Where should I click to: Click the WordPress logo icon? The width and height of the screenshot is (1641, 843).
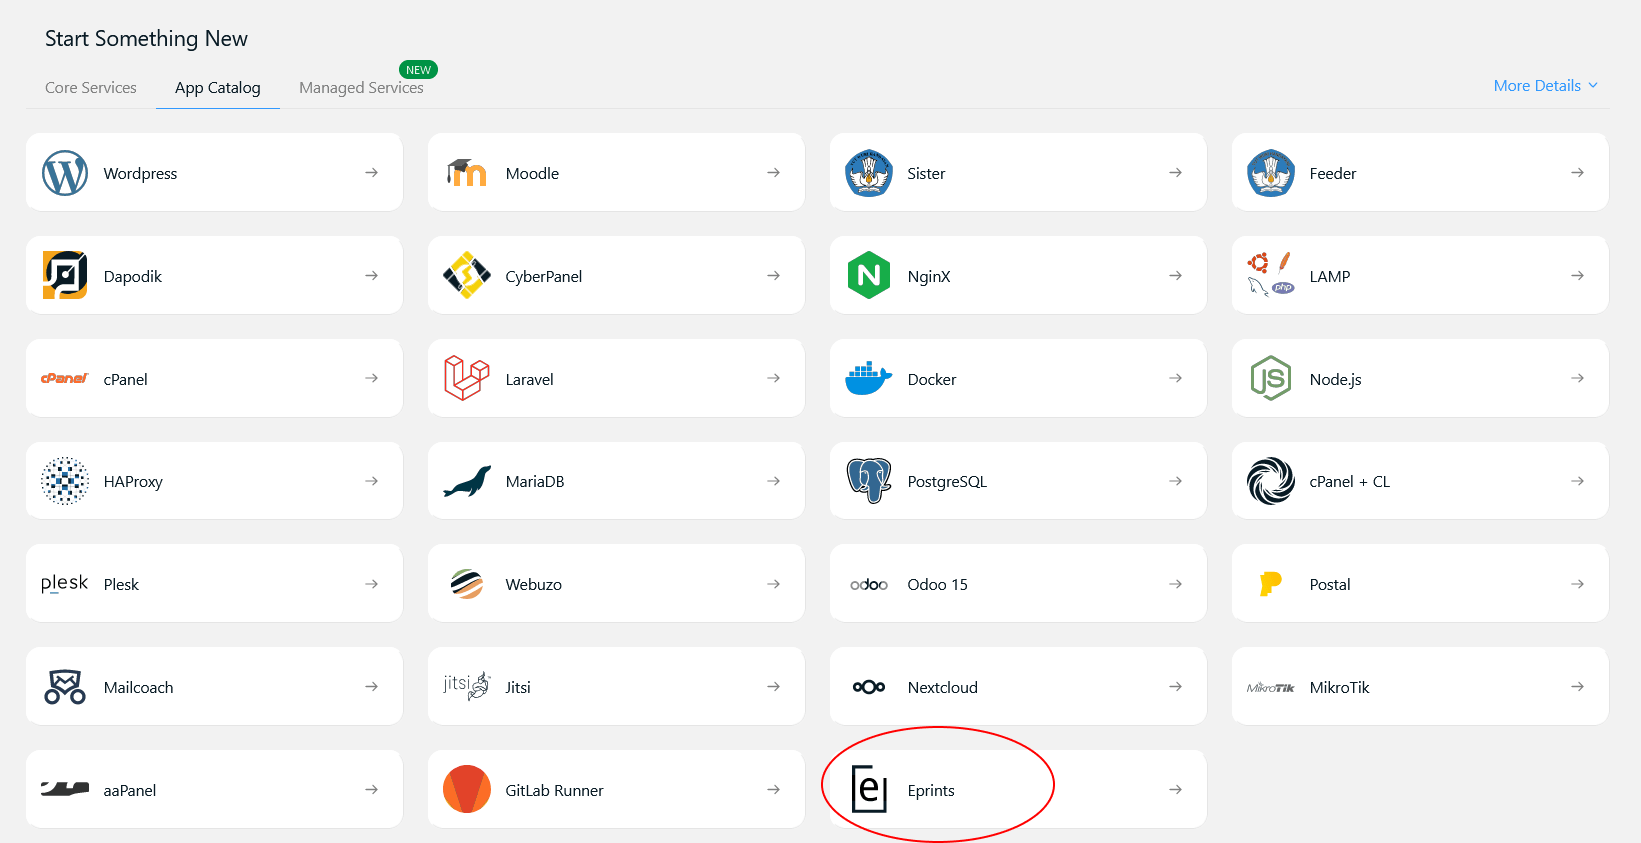click(65, 173)
